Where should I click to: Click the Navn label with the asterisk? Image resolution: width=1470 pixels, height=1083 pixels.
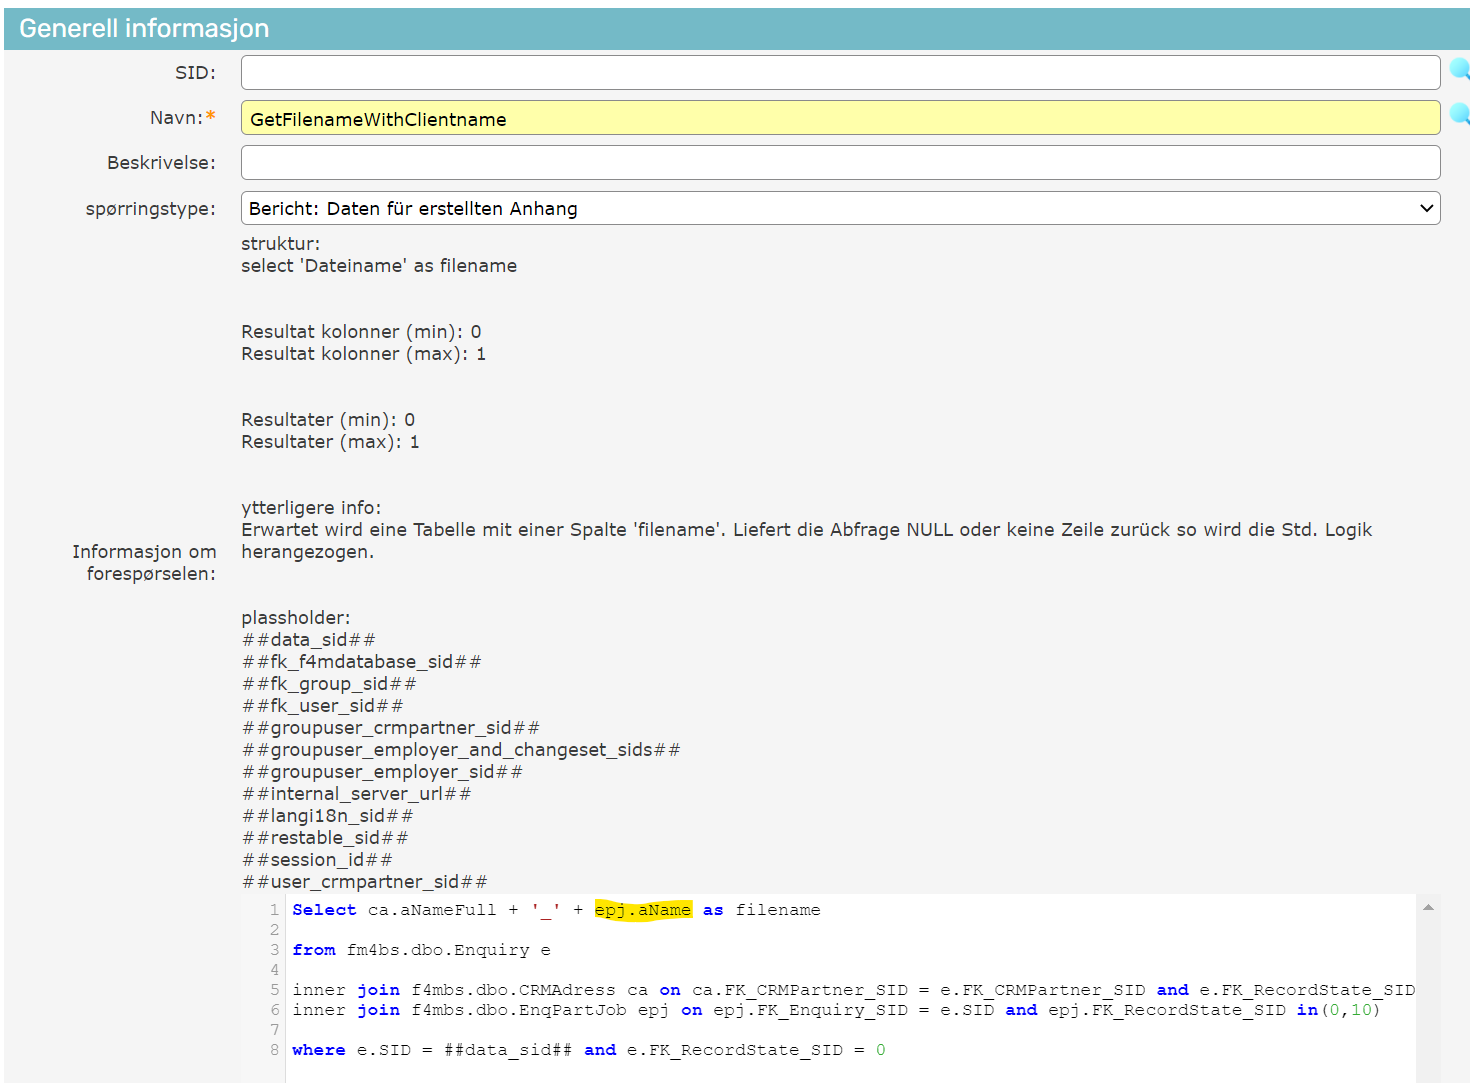[182, 118]
